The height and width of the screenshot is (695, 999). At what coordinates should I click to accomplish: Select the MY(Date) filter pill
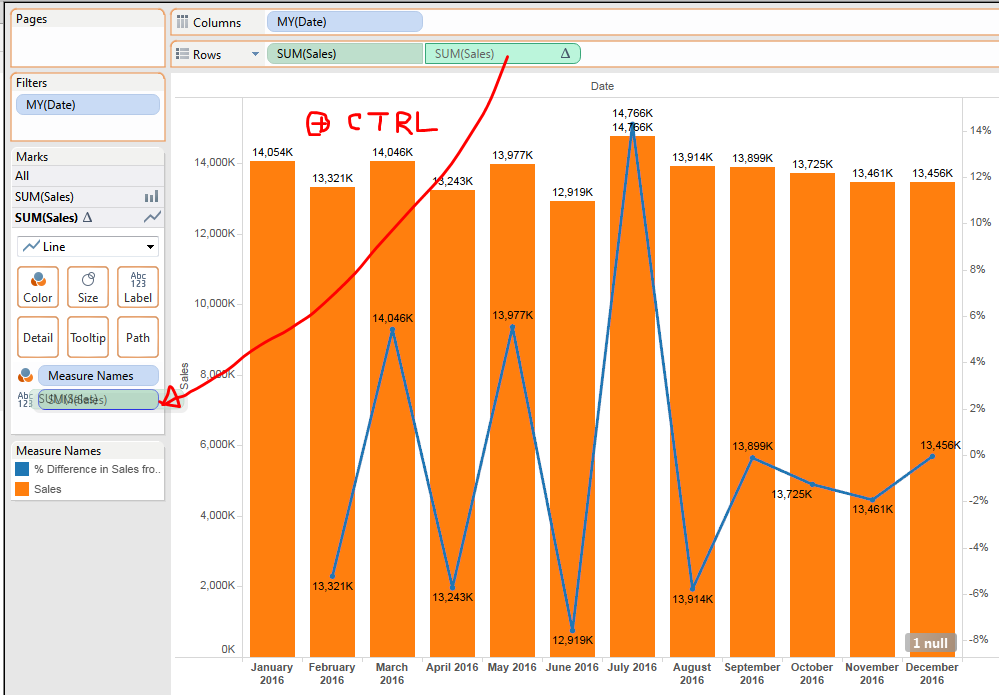coord(88,104)
